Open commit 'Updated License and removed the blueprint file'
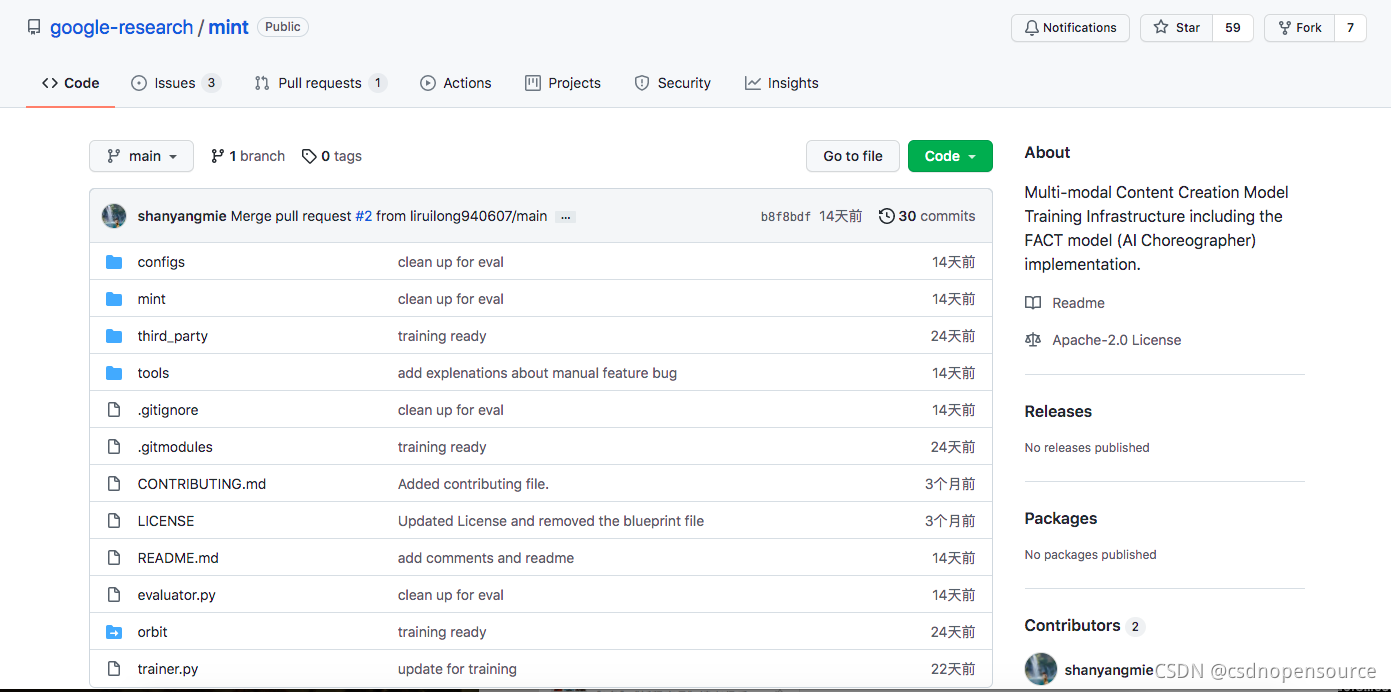The image size is (1391, 692). pos(551,521)
